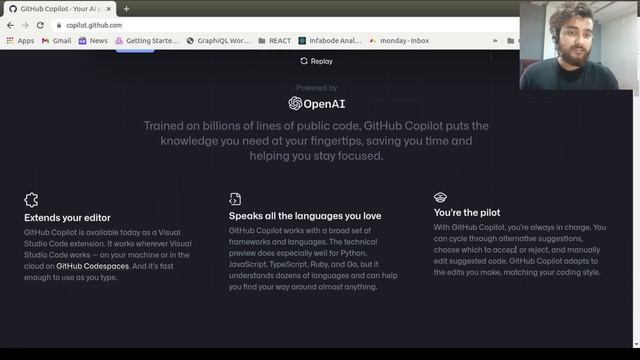This screenshot has width=640, height=360.
Task: Expand the bookmarks overflow chevron
Action: tap(495, 41)
